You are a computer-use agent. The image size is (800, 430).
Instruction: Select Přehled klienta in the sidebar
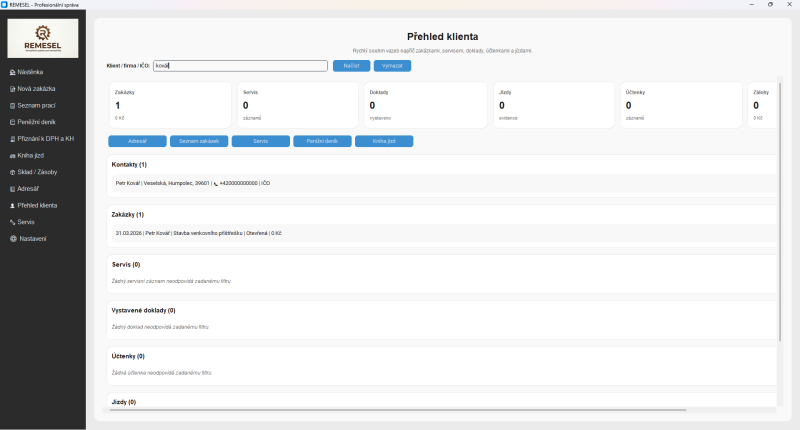(x=37, y=205)
